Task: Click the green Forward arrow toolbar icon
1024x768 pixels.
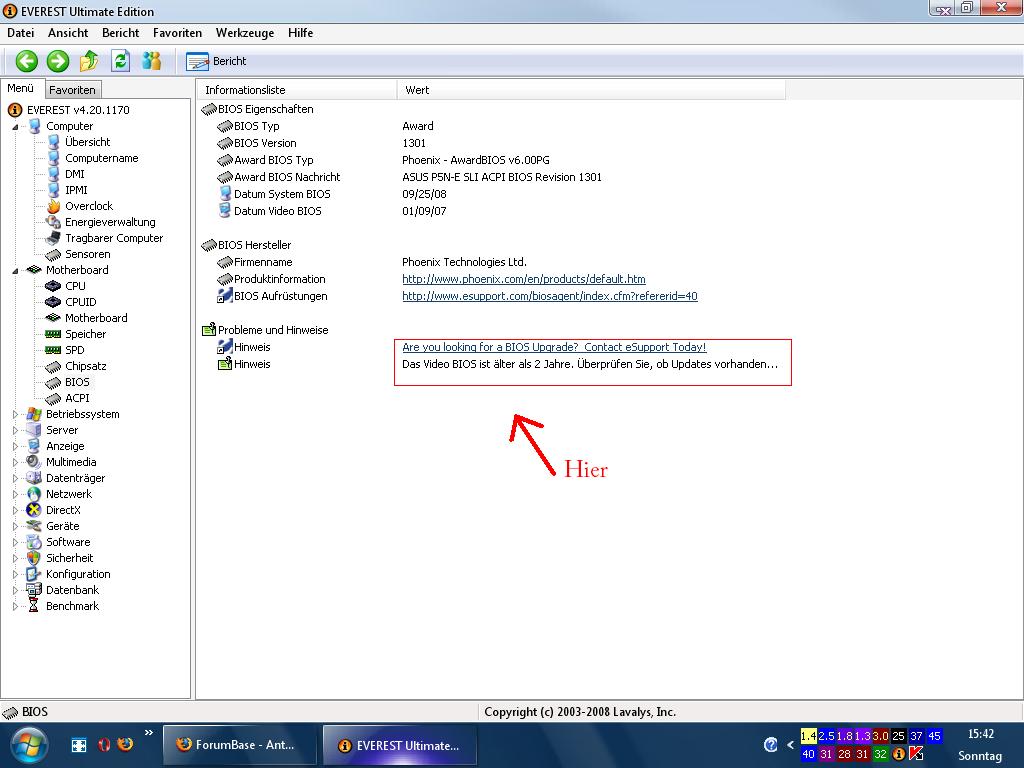Action: (57, 61)
